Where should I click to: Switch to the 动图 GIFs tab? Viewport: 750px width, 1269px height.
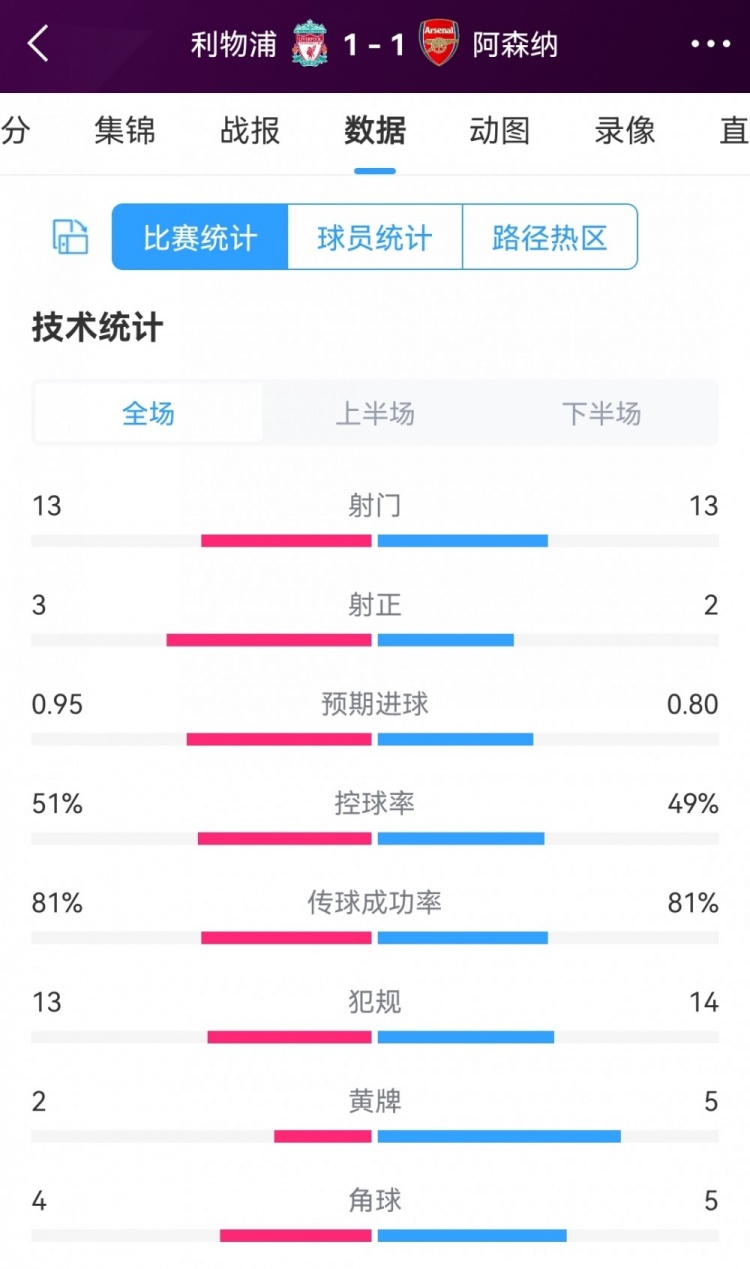[498, 130]
